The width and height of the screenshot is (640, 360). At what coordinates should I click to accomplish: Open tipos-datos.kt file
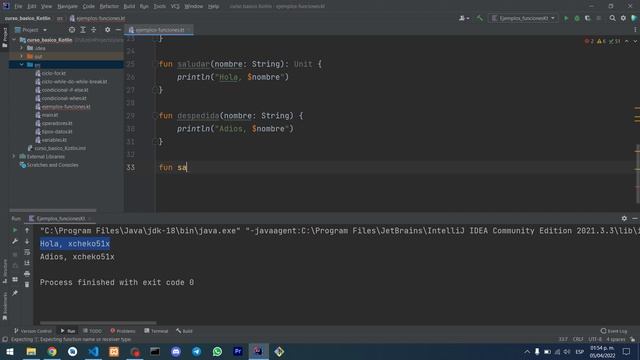click(57, 131)
